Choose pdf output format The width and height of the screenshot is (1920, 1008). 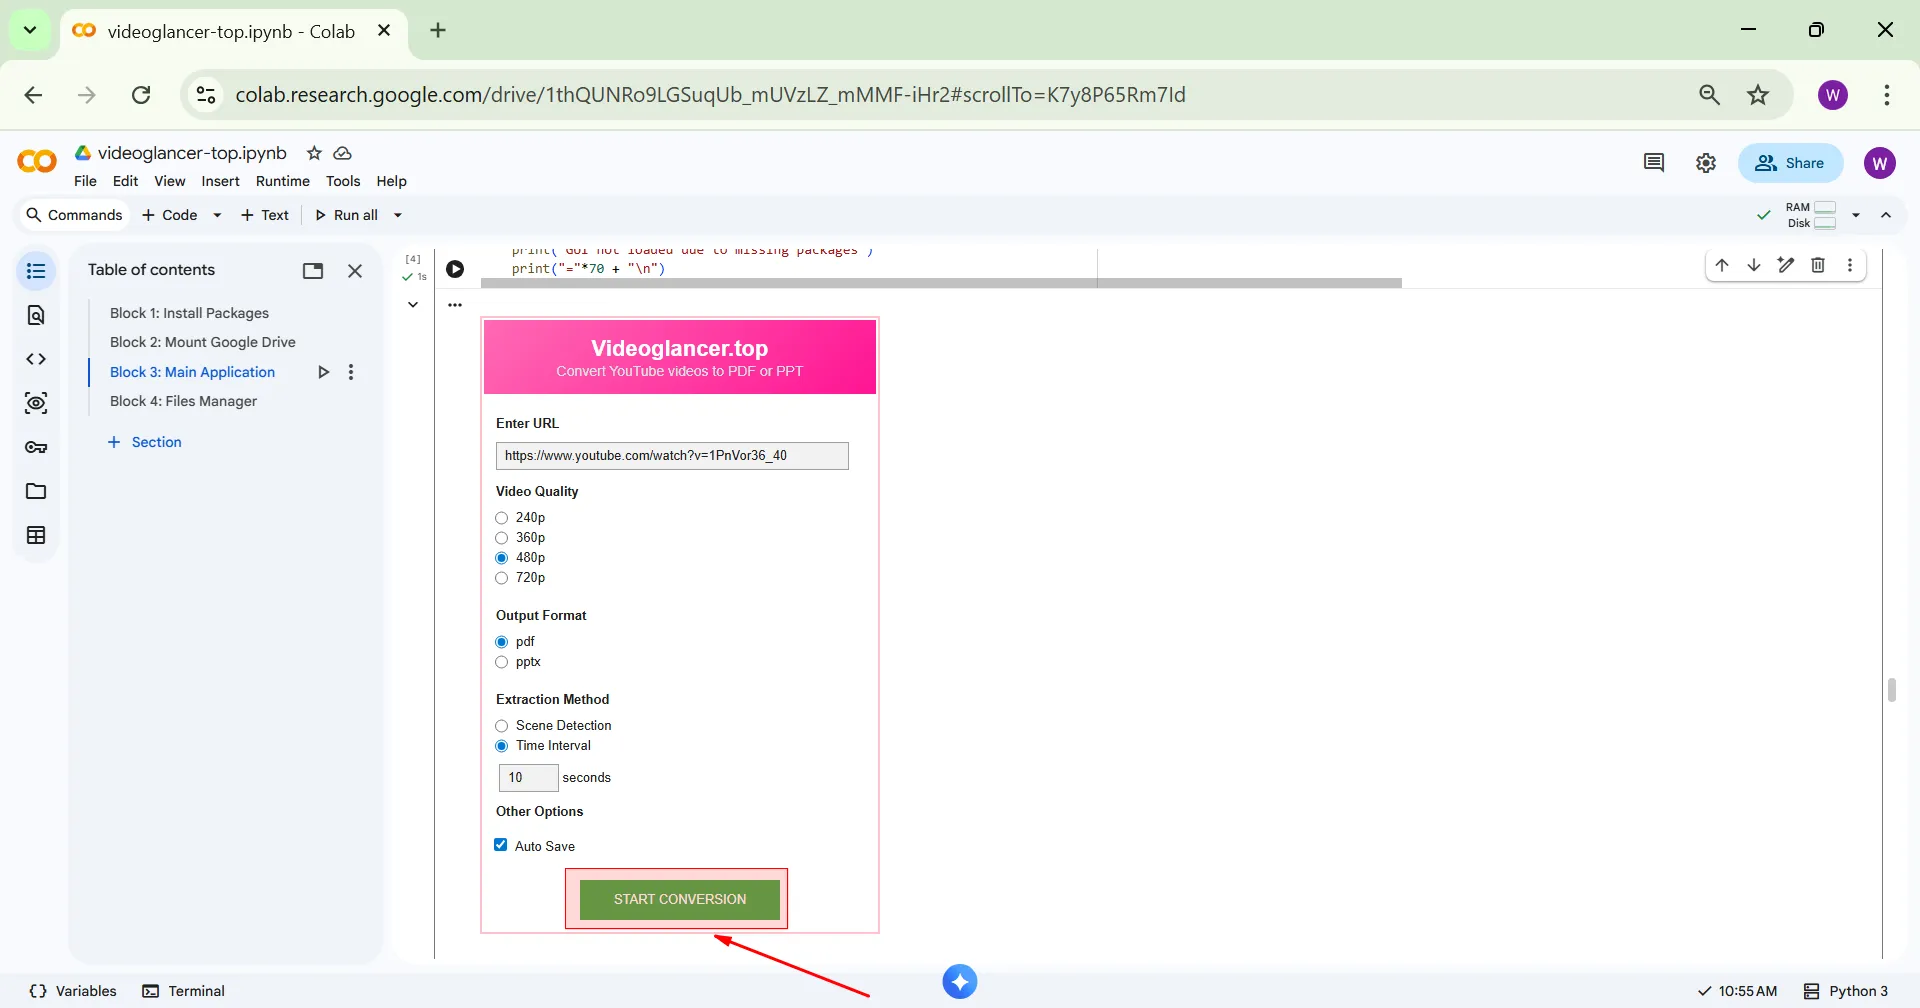click(502, 642)
